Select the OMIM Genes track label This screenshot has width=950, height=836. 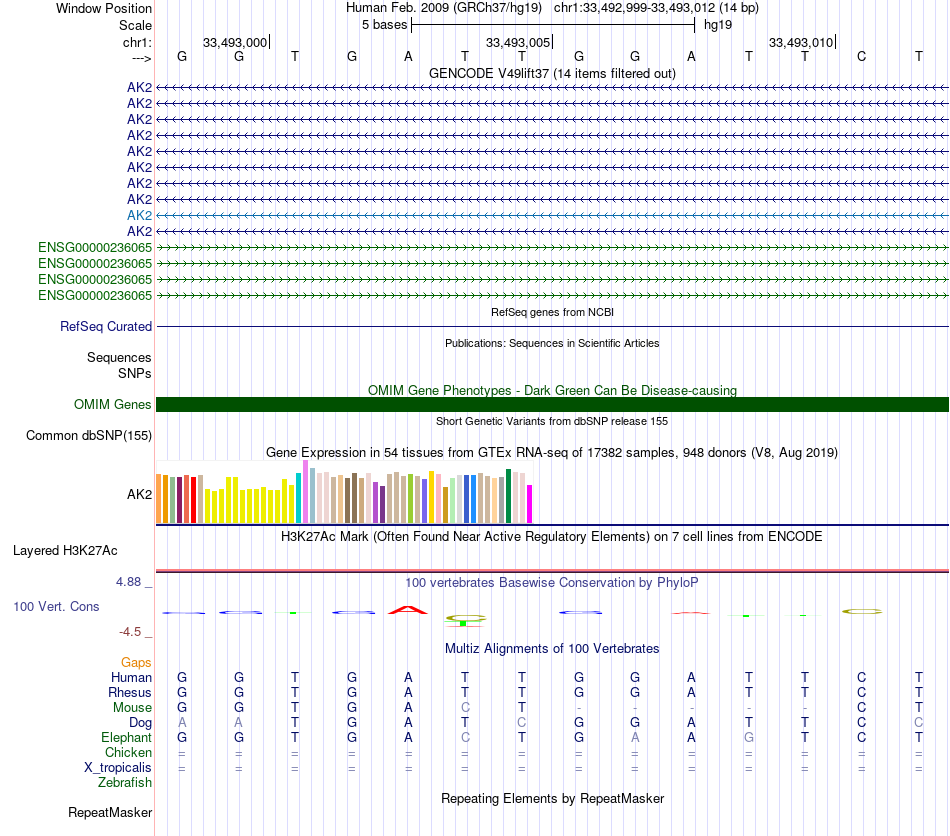click(113, 405)
